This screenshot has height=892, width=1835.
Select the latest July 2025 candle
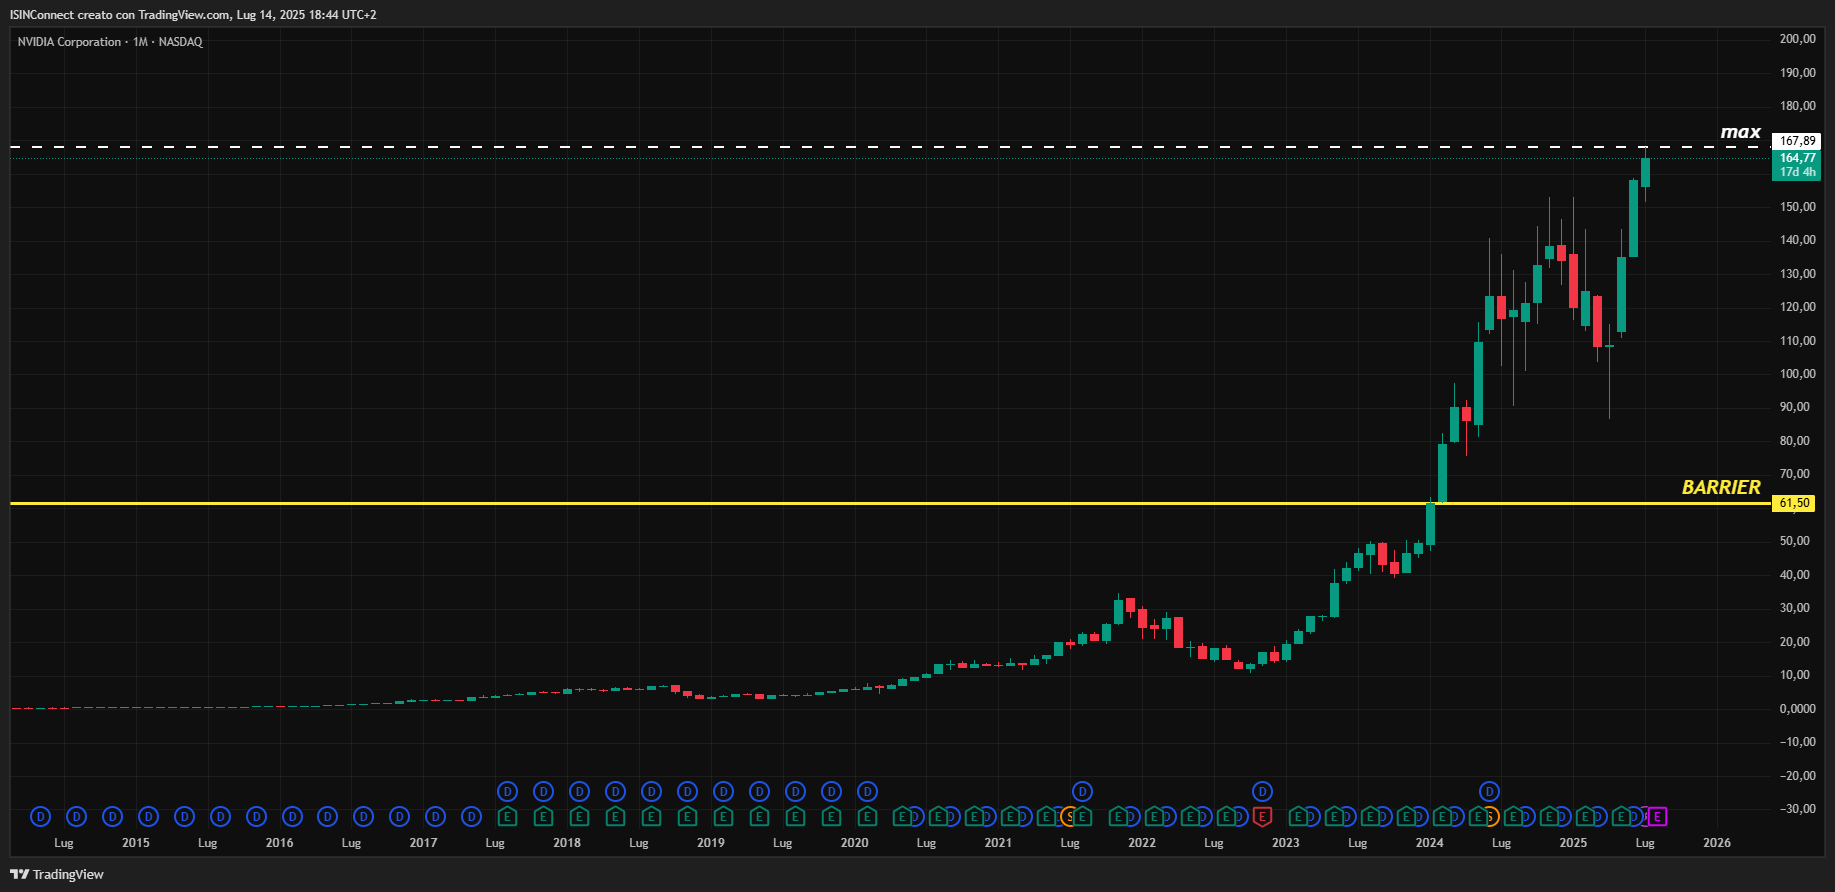coord(1645,172)
